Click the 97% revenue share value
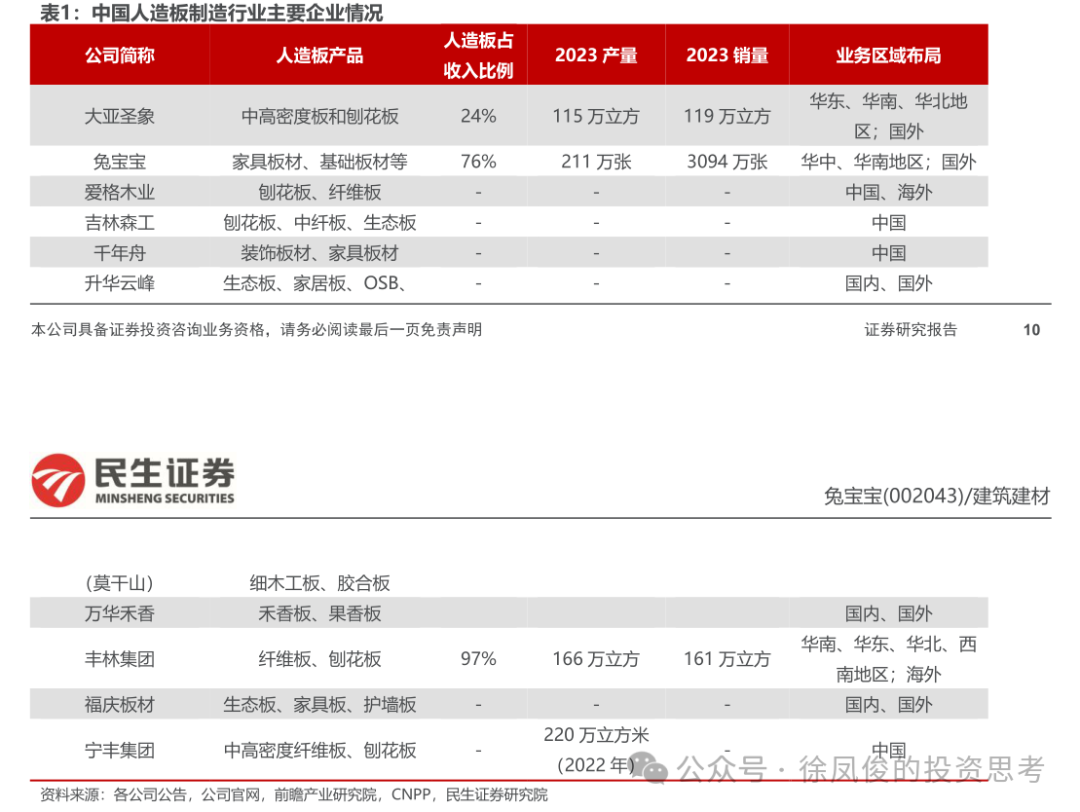This screenshot has width=1080, height=812. [x=479, y=659]
